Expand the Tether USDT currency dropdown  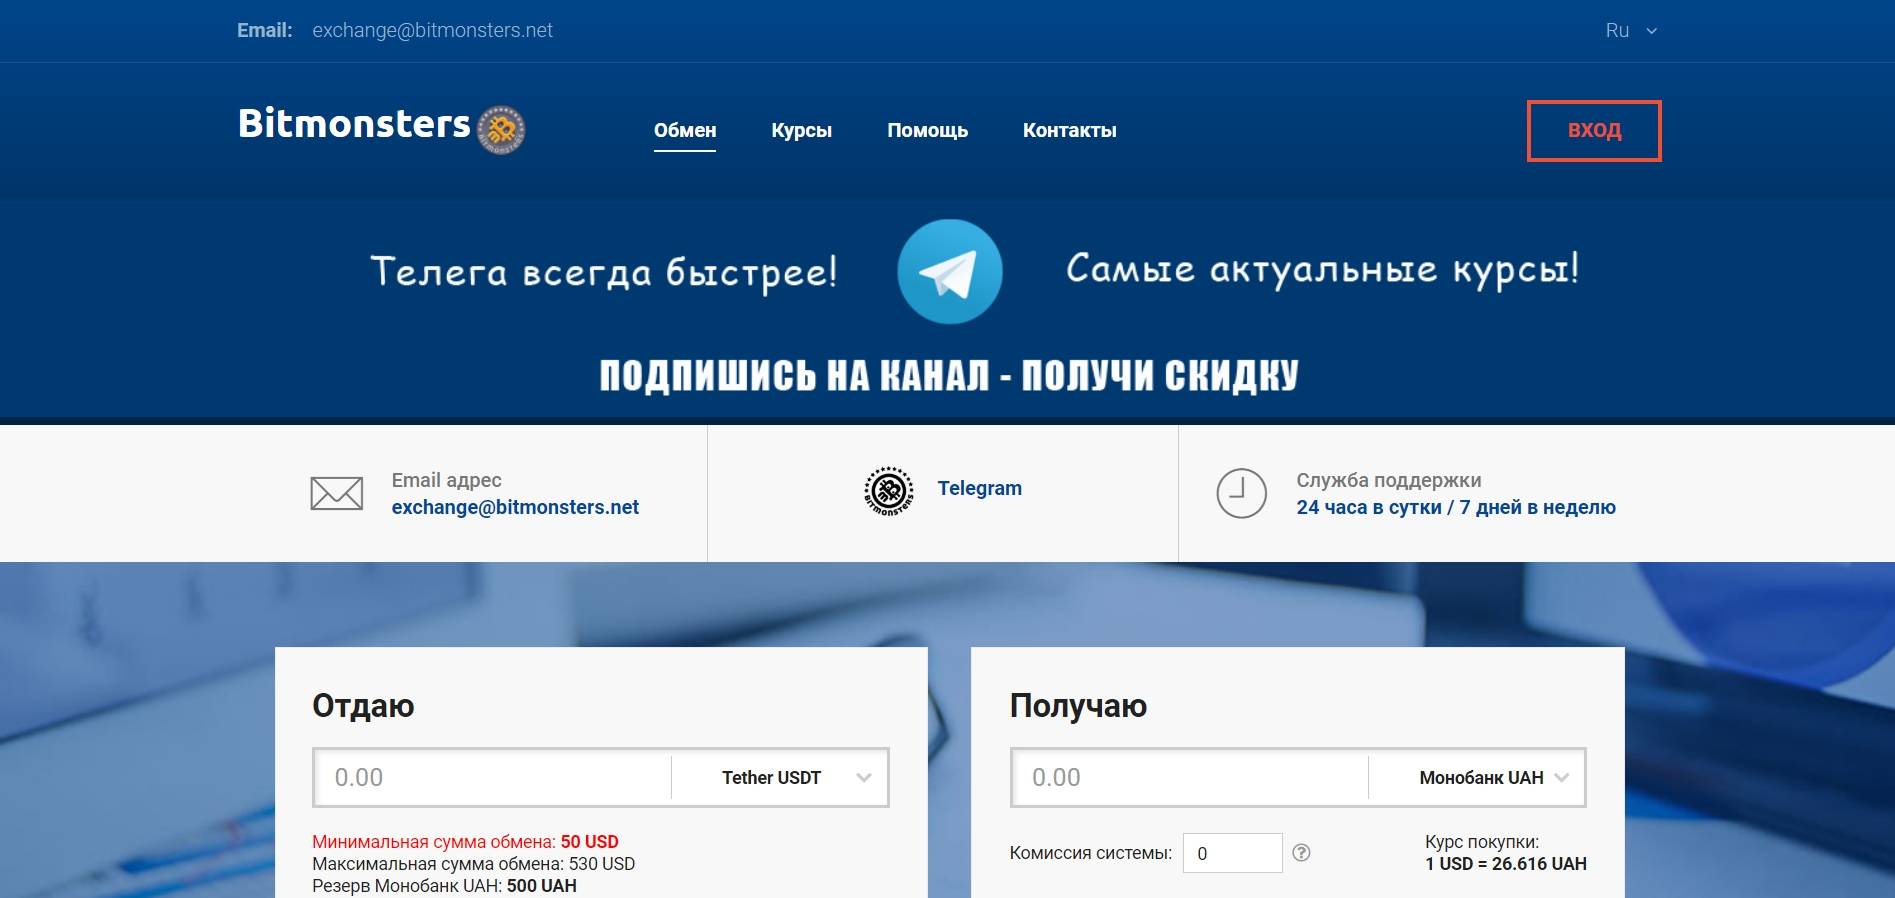(x=780, y=777)
